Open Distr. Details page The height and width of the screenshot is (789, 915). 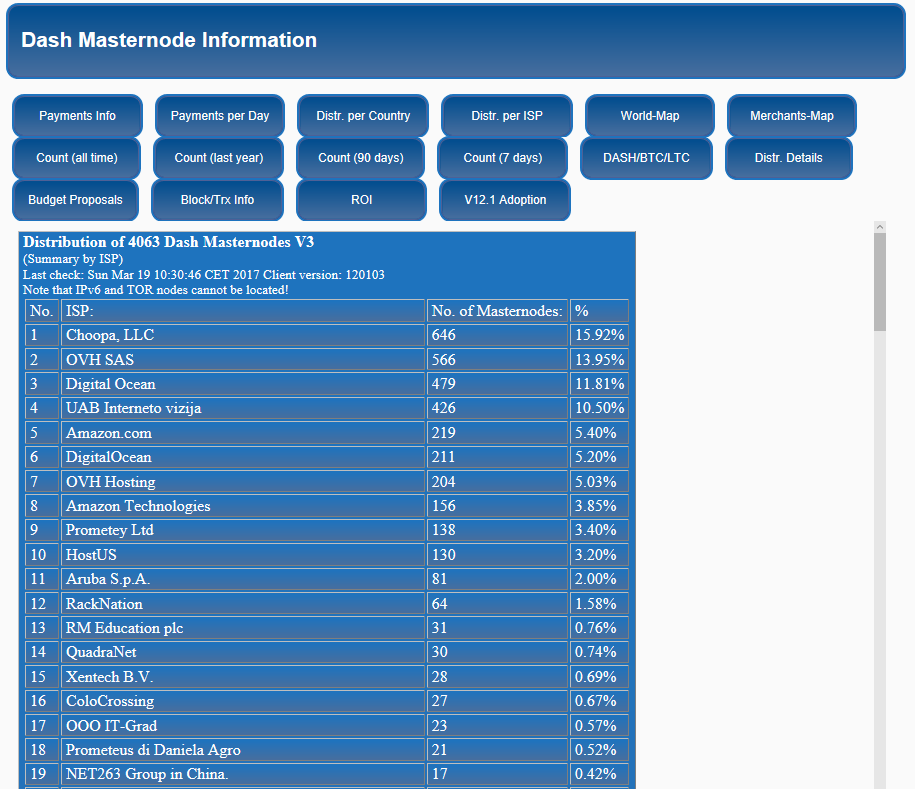click(x=788, y=158)
